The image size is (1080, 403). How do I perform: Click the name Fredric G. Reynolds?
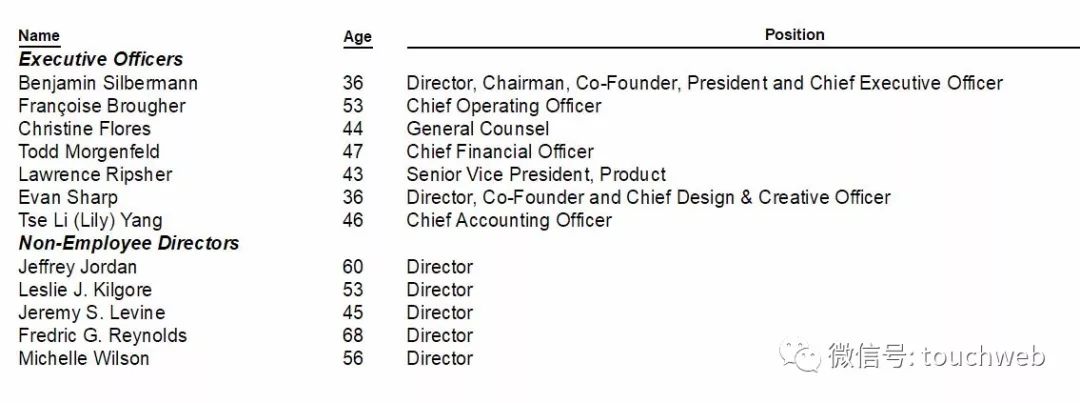pos(103,335)
